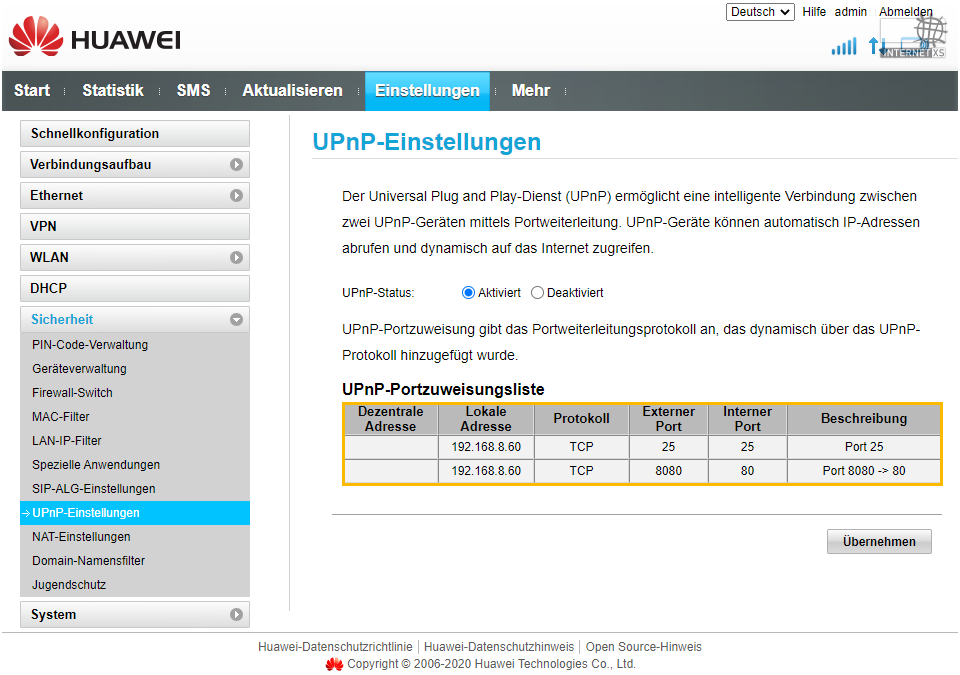Expand the System section arrow
This screenshot has height=675, width=960.
236,614
